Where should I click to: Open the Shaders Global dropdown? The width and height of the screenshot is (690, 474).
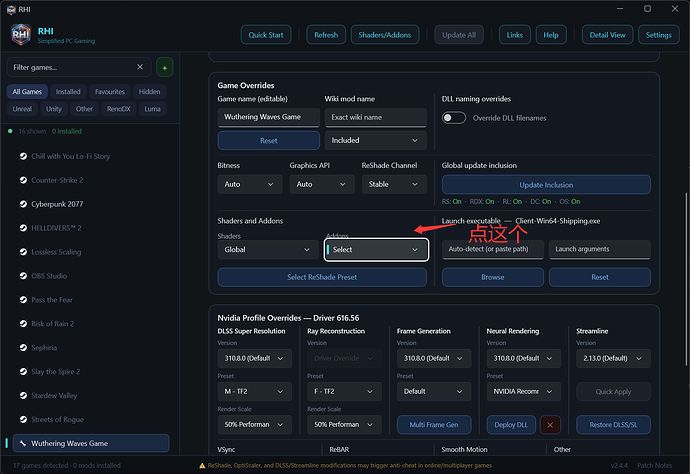[x=268, y=250]
